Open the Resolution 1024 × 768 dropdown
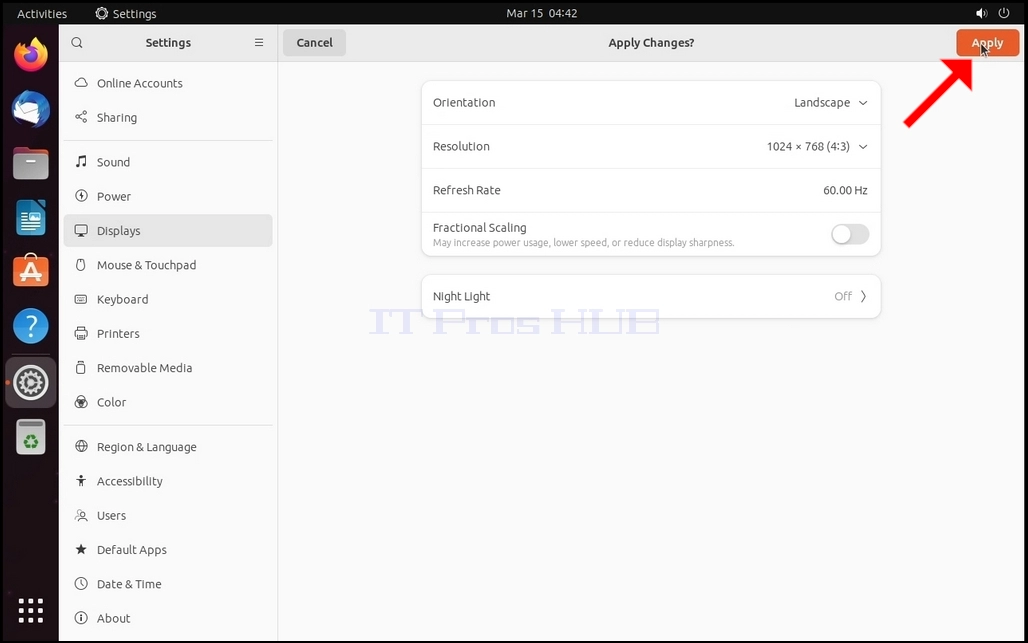 tap(817, 147)
